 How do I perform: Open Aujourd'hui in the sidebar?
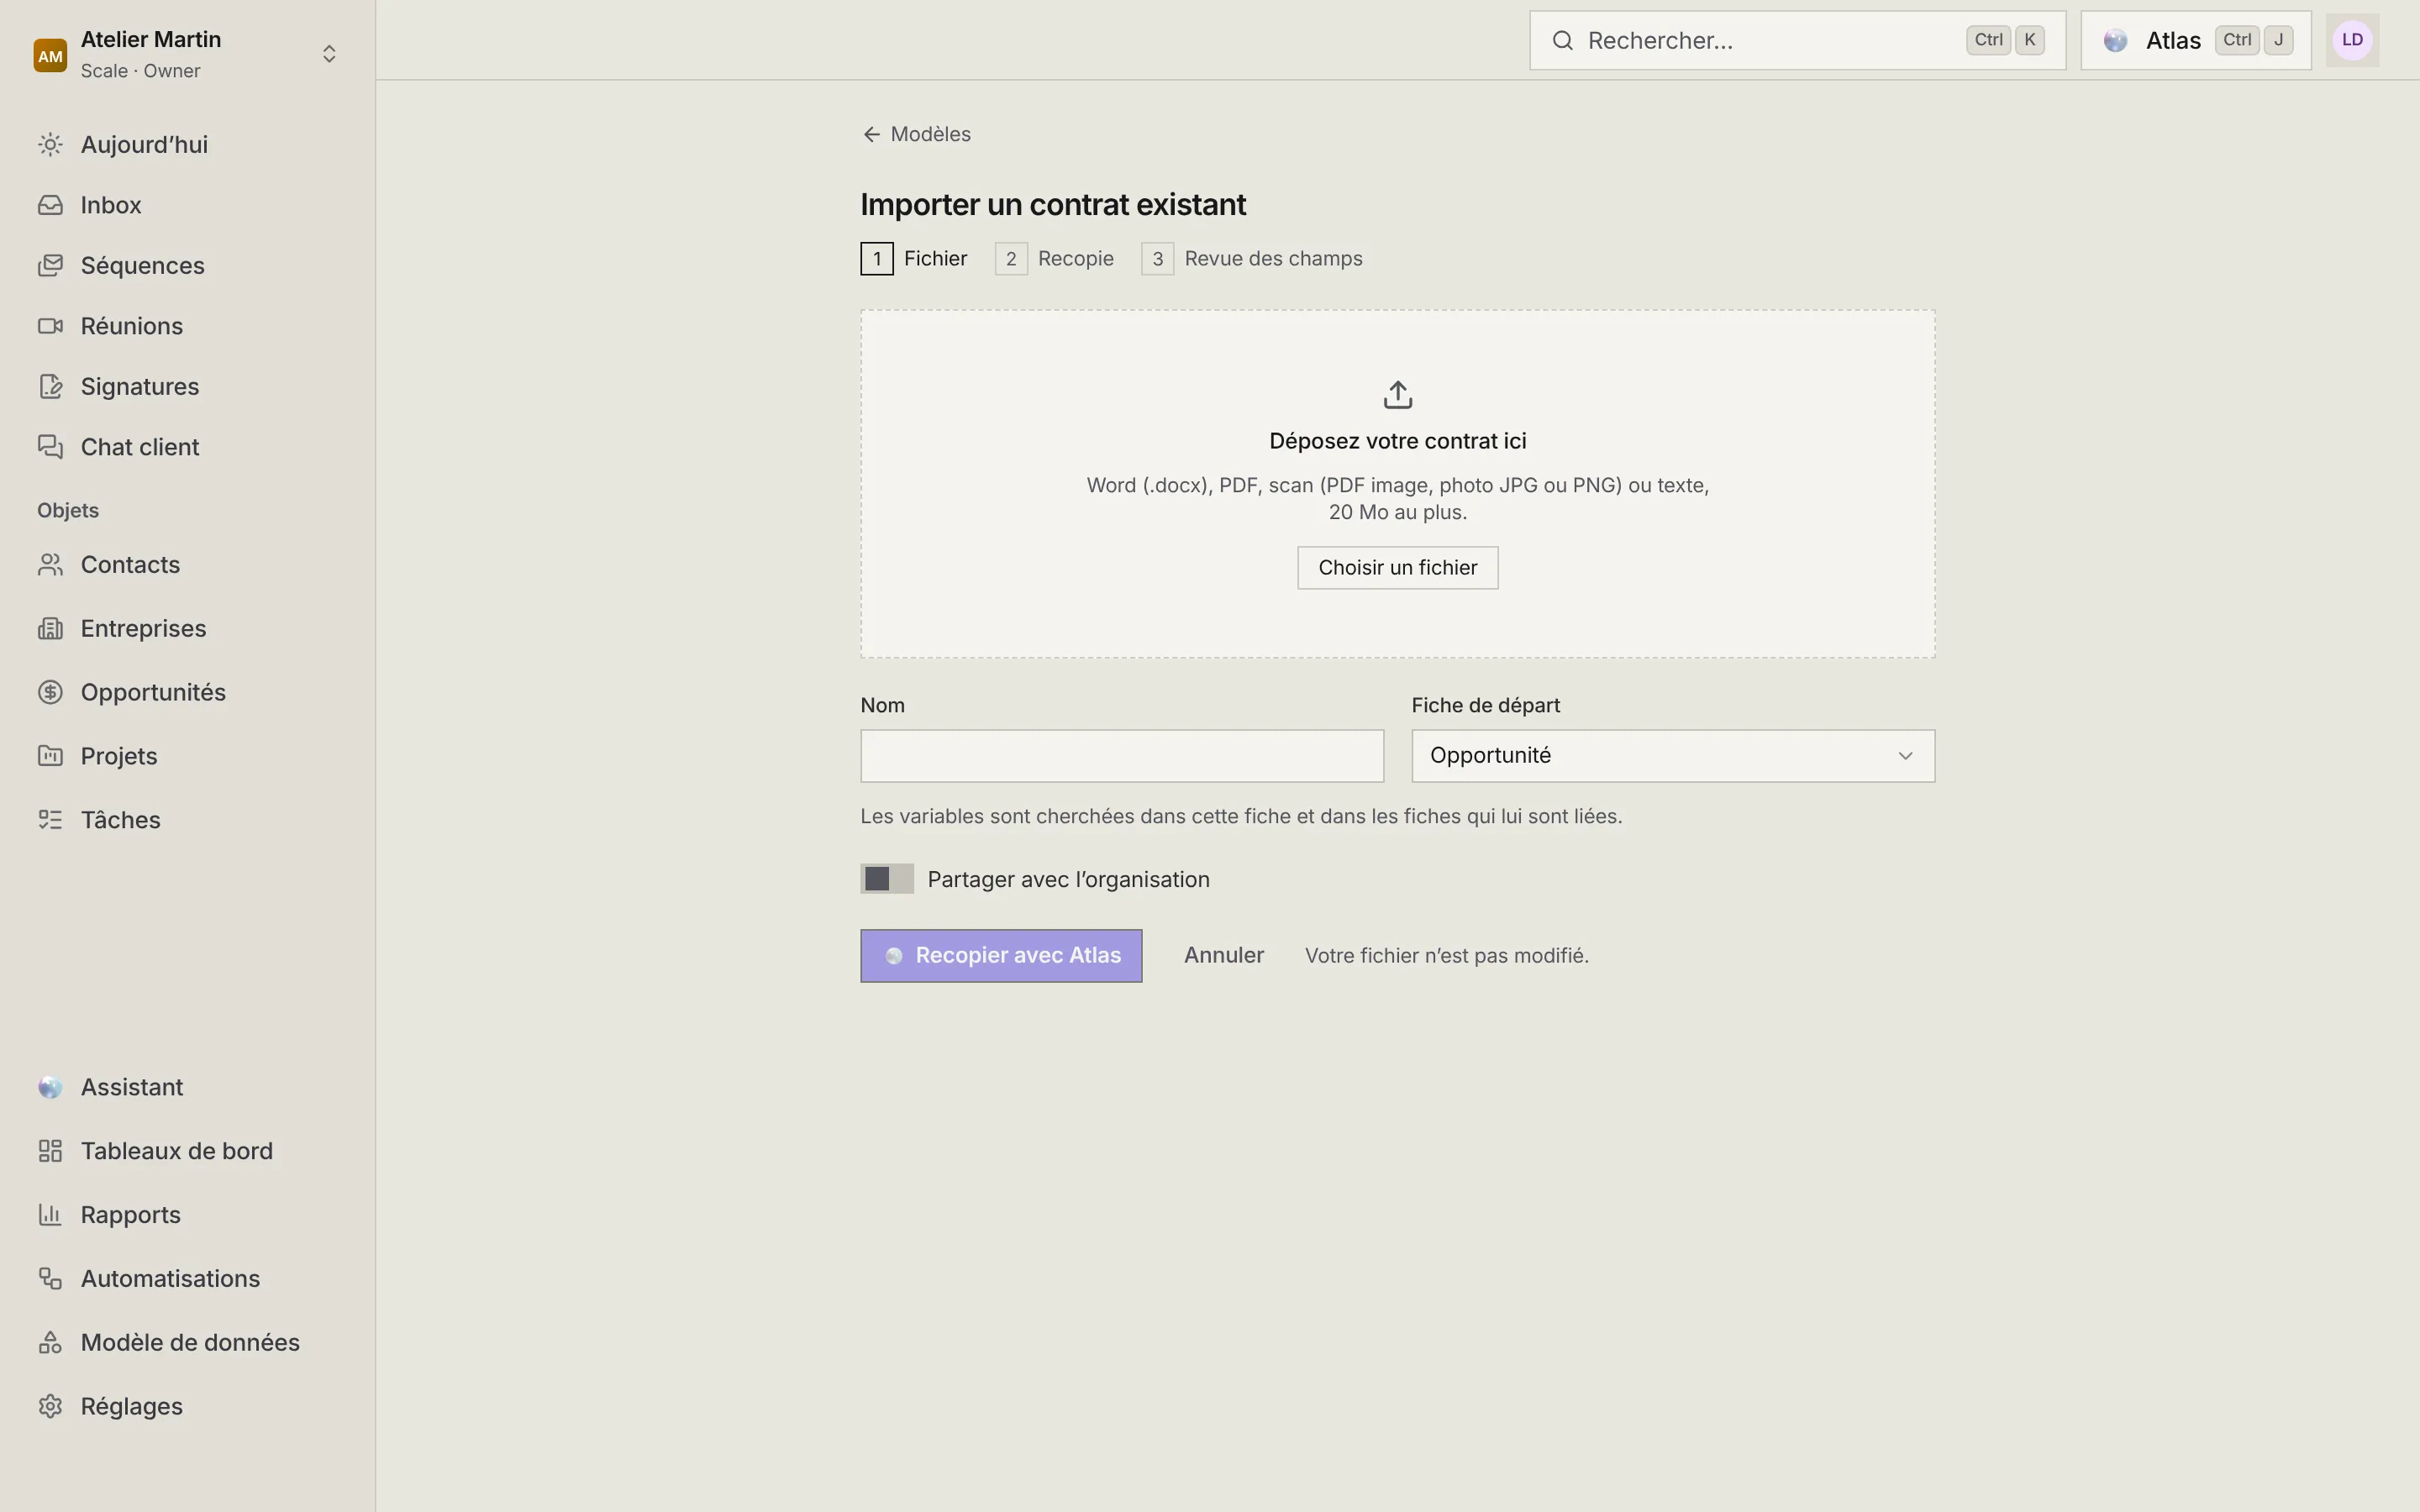pyautogui.click(x=188, y=145)
